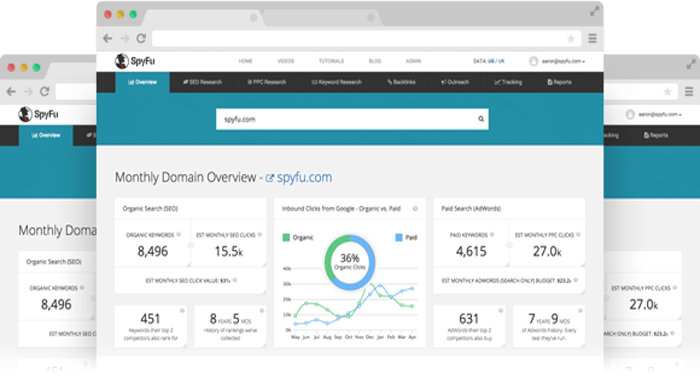Open Backlinks tab
The height and width of the screenshot is (380, 700).
click(401, 82)
